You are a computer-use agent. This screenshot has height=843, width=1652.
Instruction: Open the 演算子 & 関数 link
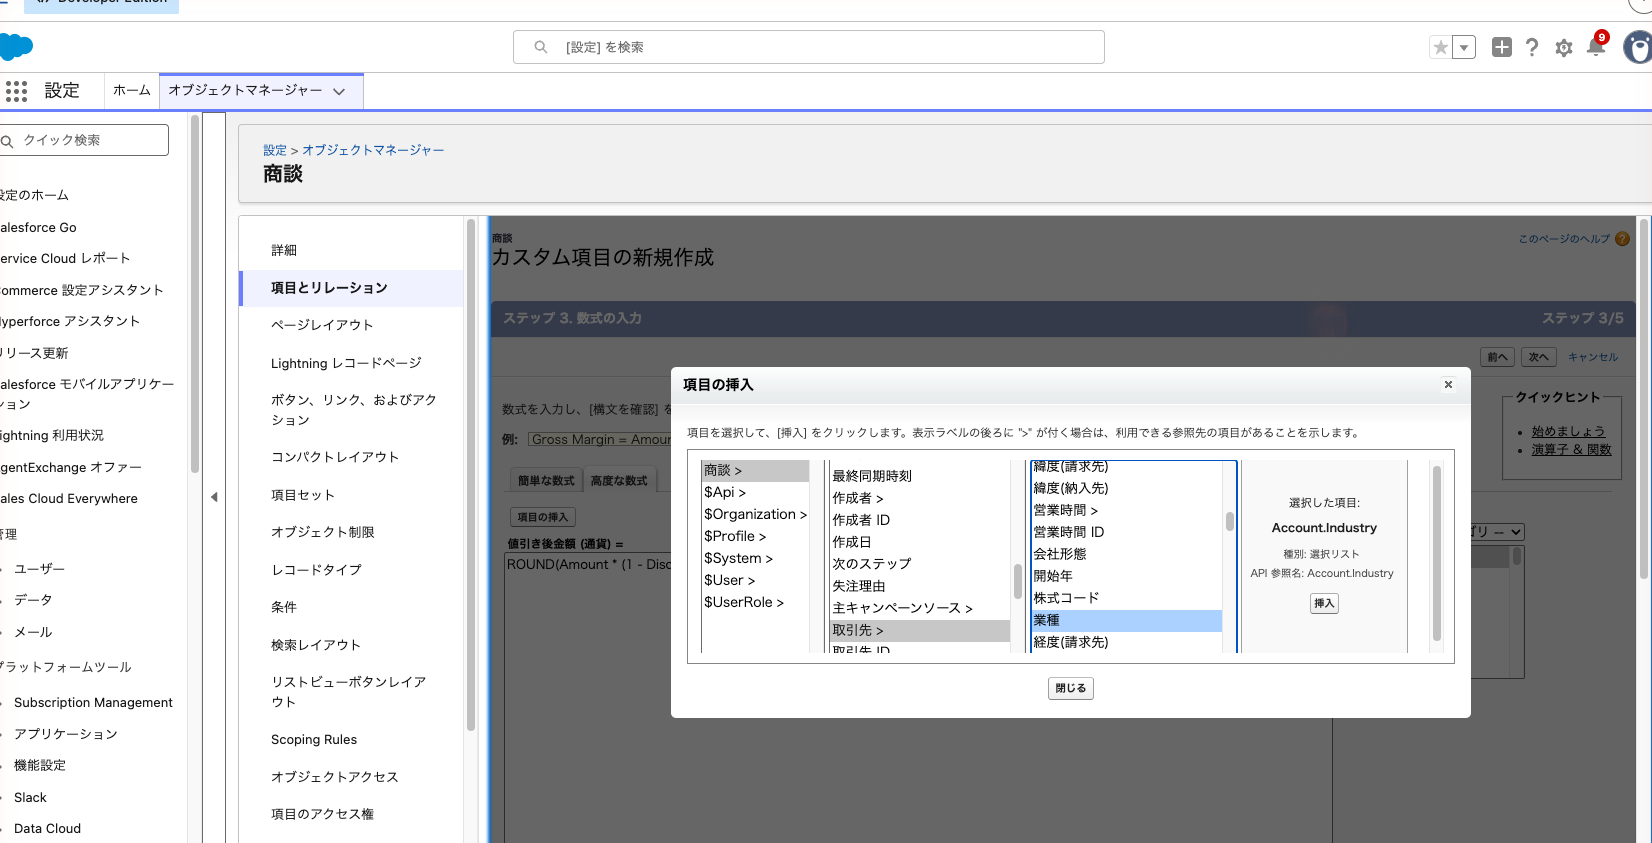(1571, 450)
